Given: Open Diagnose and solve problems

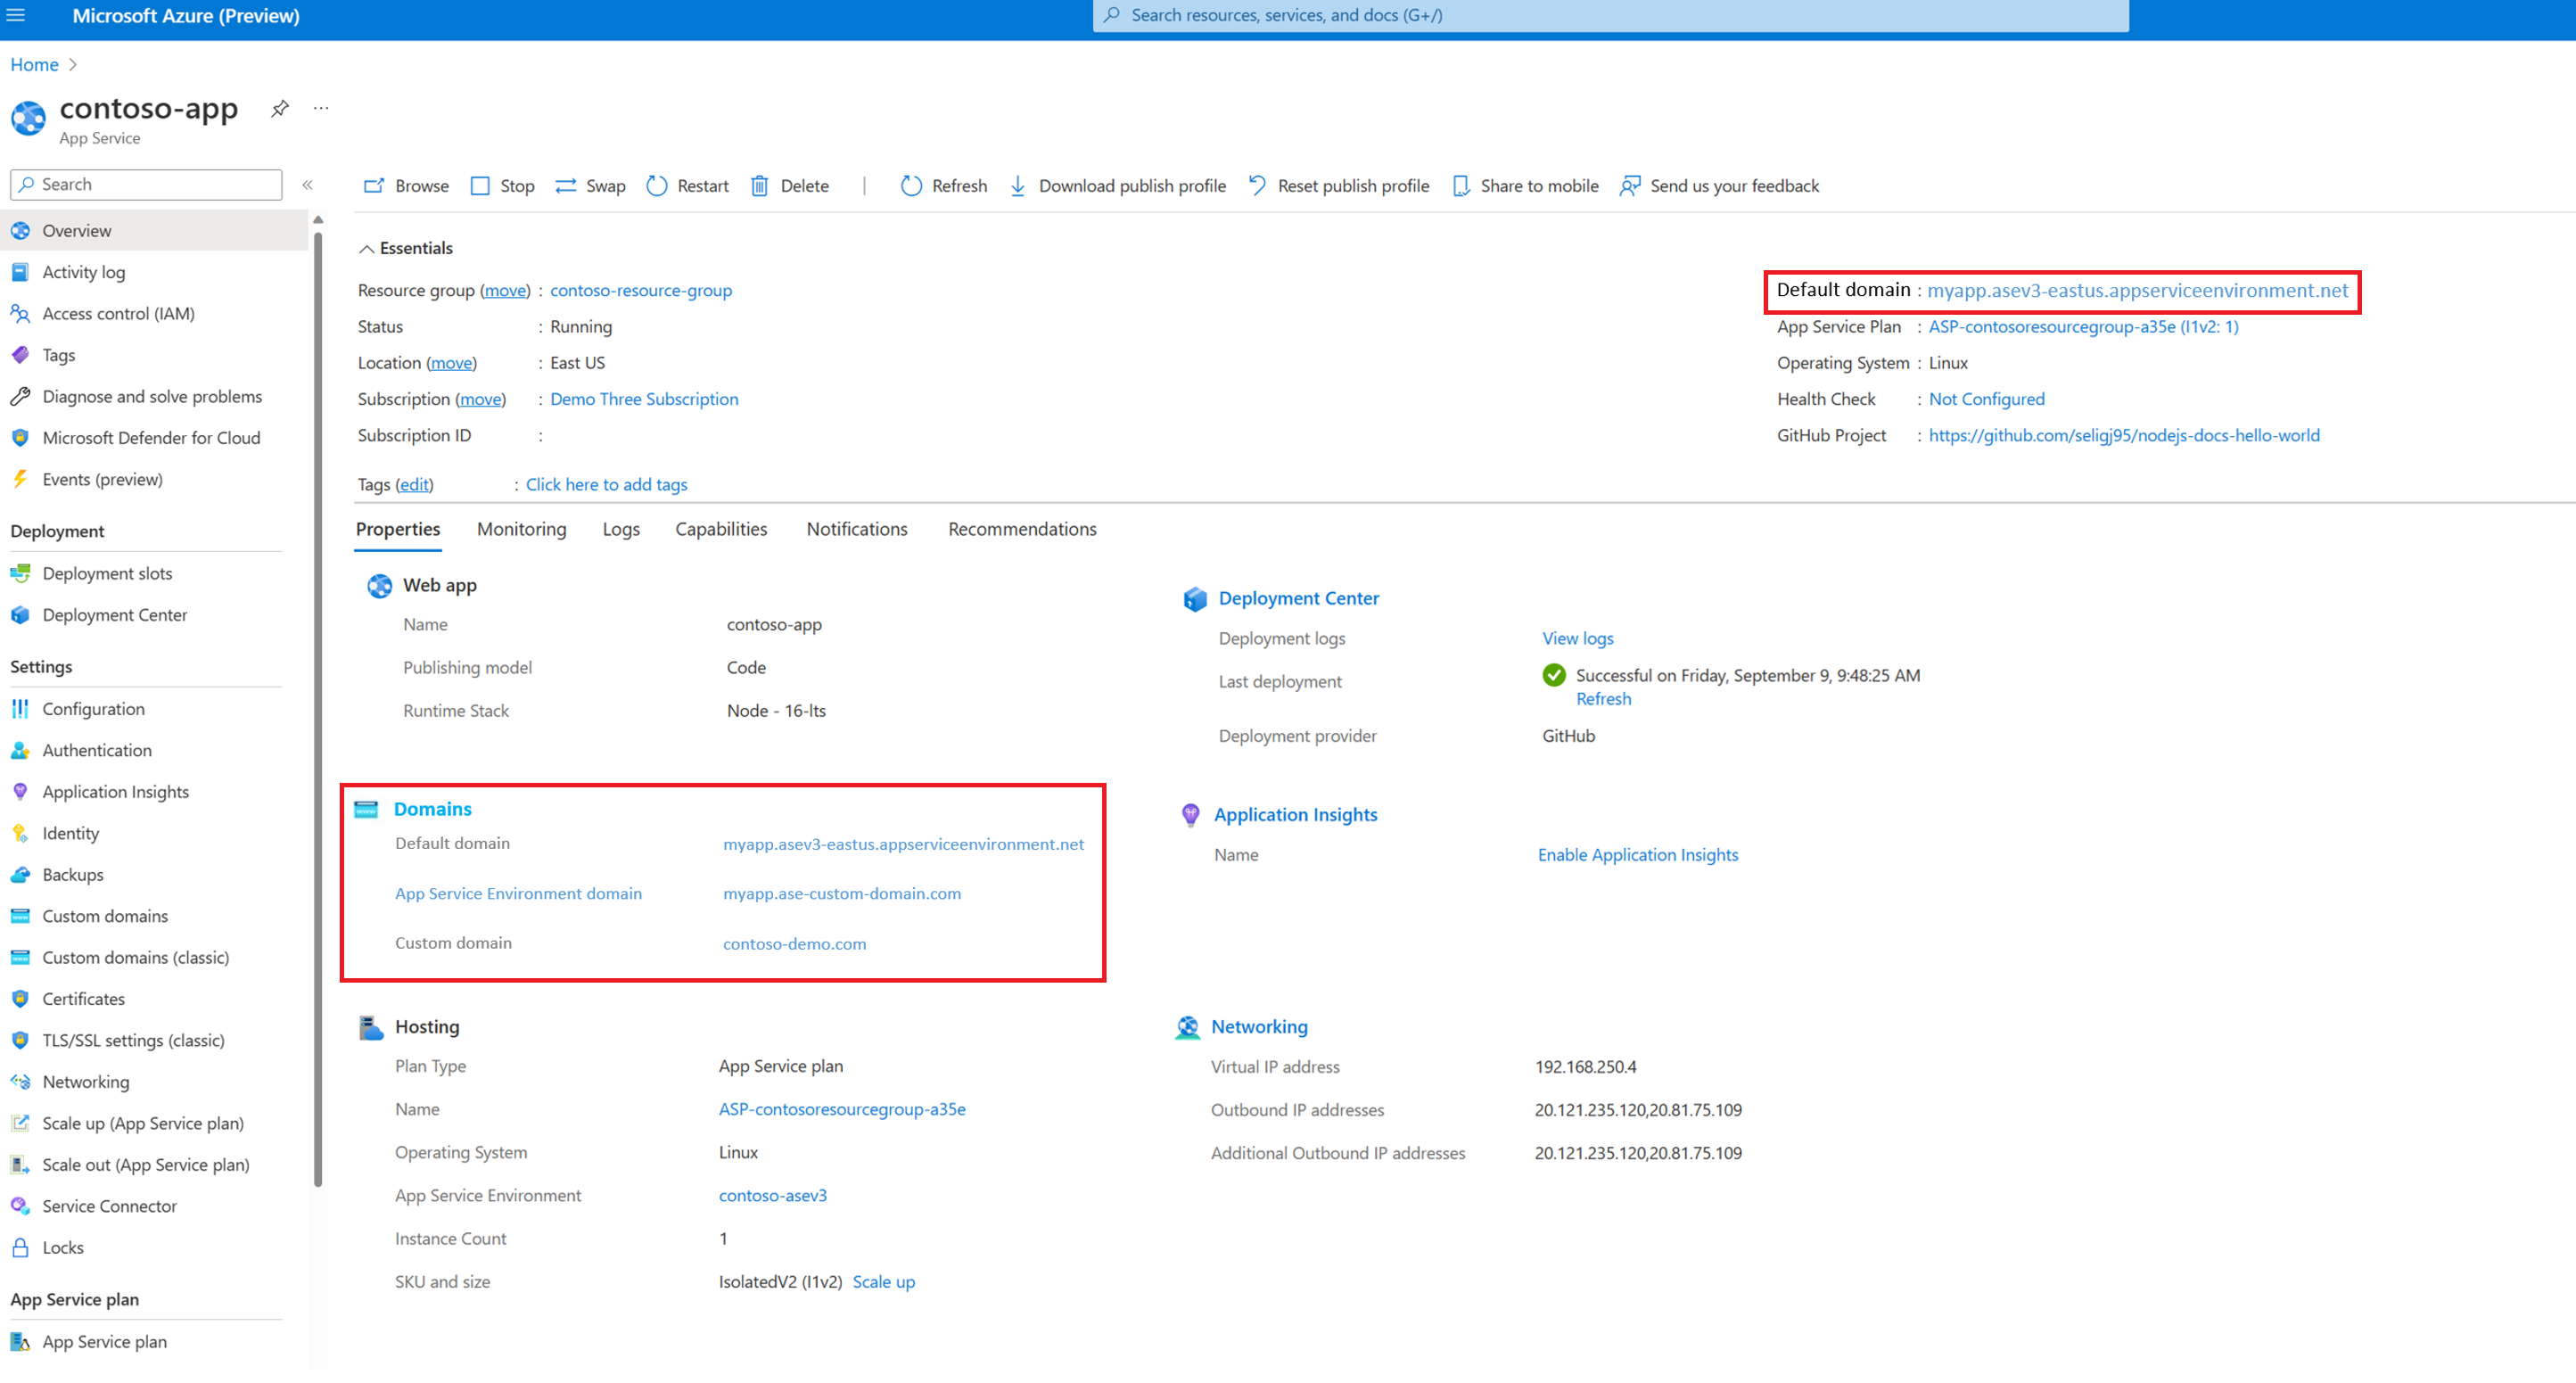Looking at the screenshot, I should click(x=152, y=396).
